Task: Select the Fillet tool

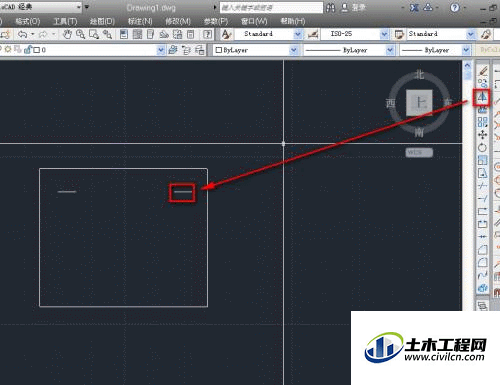Action: click(482, 262)
